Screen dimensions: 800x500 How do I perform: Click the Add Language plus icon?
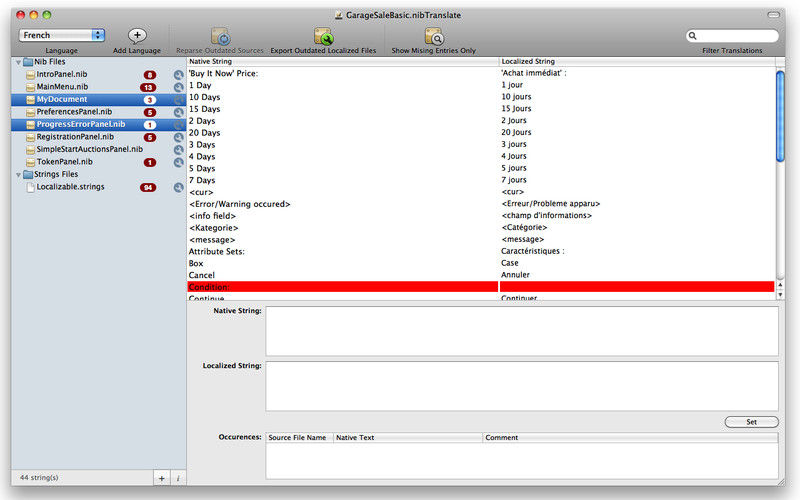point(137,35)
